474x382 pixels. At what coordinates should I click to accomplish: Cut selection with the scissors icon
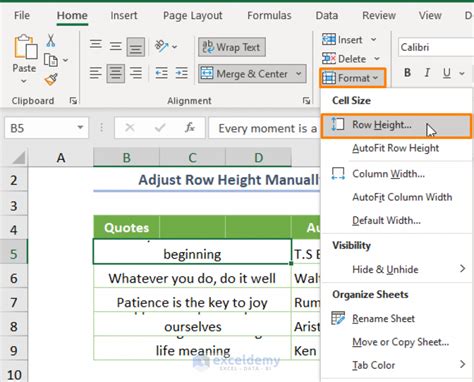51,40
